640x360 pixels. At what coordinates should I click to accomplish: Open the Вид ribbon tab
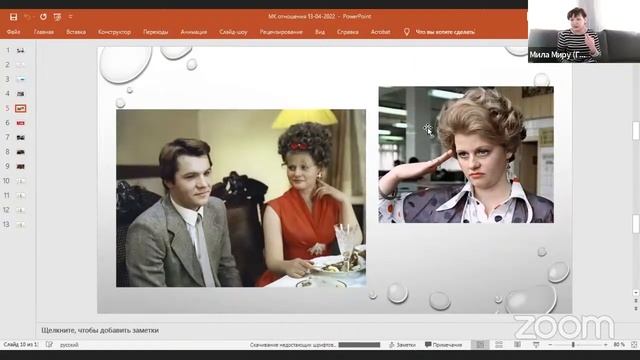(320, 32)
